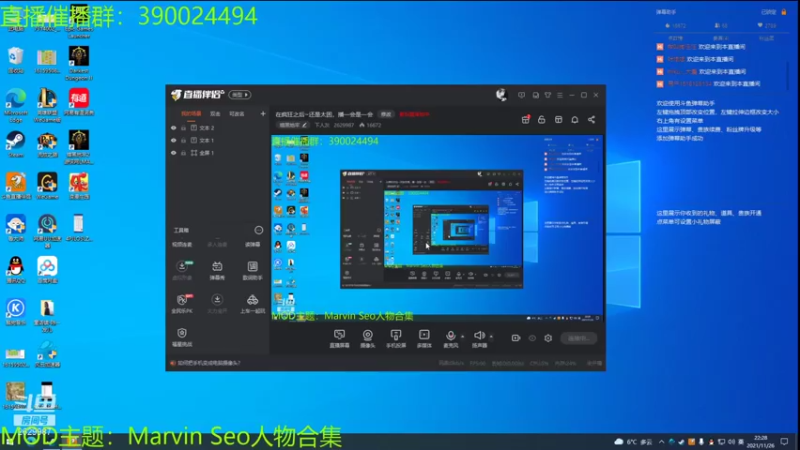Open stream settings gear beside start button
Screen dimensions: 800x450
coord(548,338)
